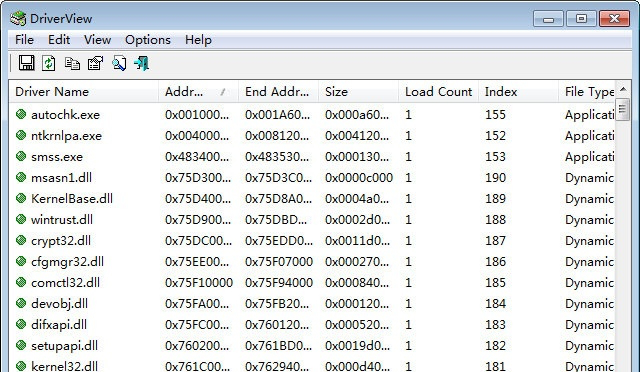Sort by the Driver Name column header
Viewport: 640px width, 386px height.
tap(84, 91)
